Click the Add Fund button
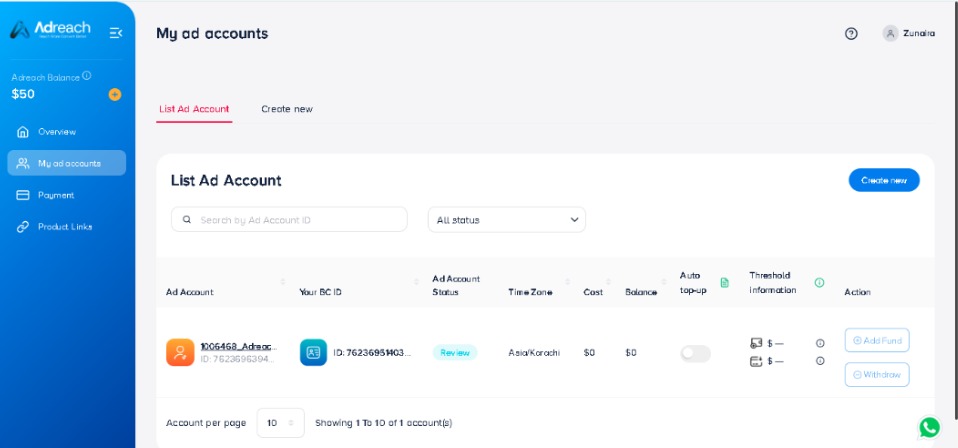This screenshot has height=448, width=958. coord(876,341)
